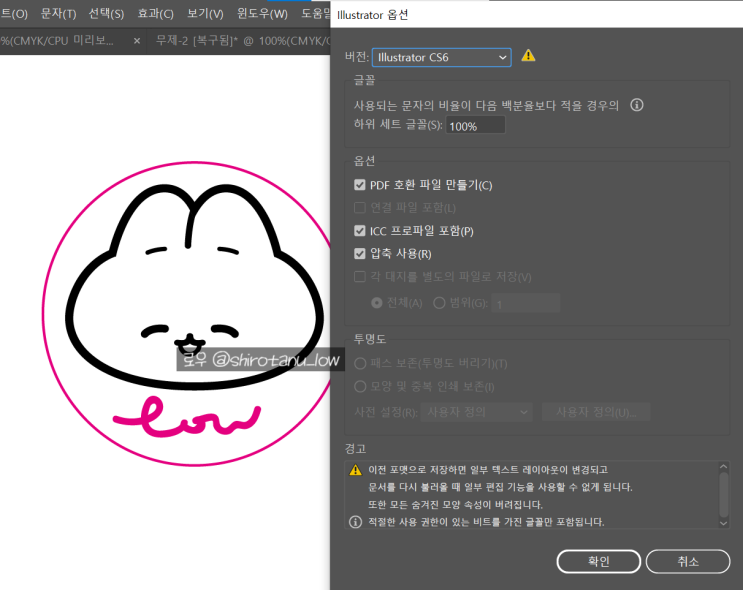743x590 pixels.
Task: Open the 문자(T) menu
Action: [58, 14]
